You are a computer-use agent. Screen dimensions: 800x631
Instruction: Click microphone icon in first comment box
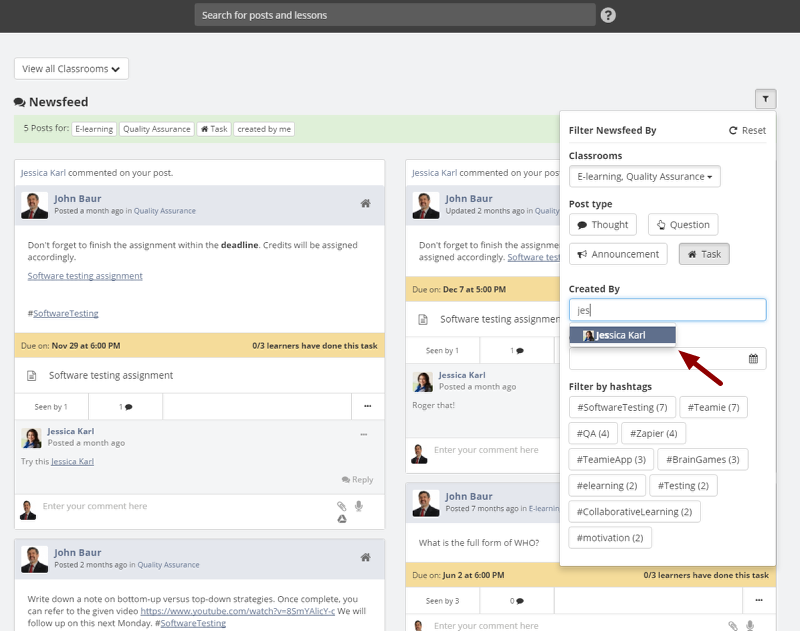tap(359, 506)
